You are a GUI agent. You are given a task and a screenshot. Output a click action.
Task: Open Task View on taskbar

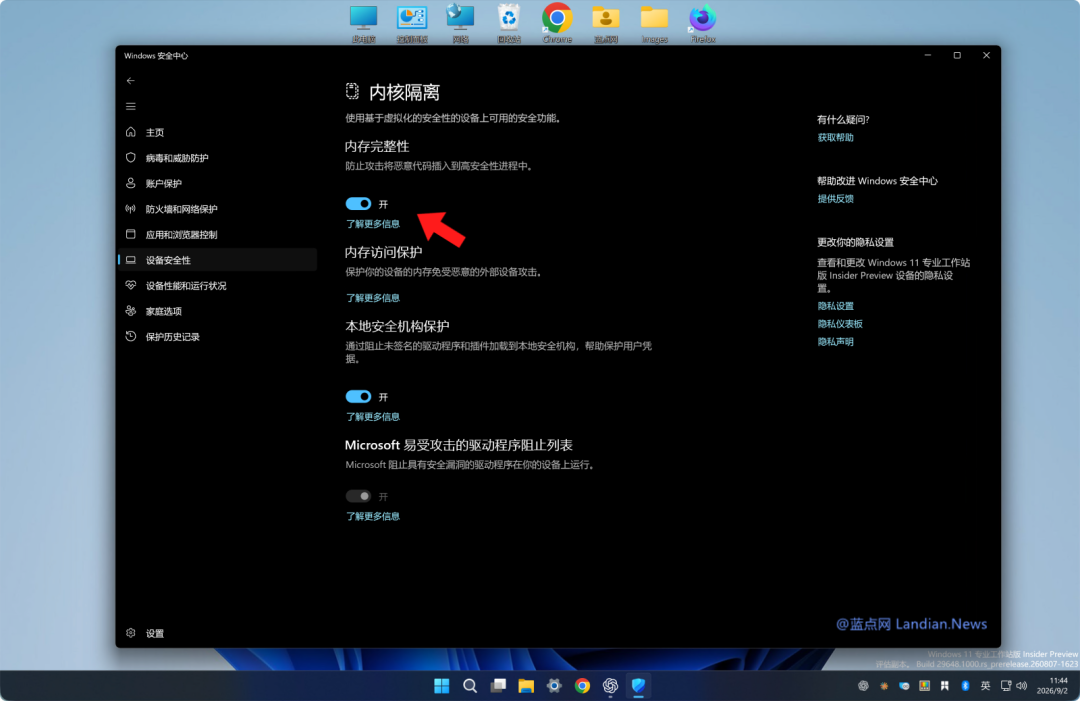498,686
